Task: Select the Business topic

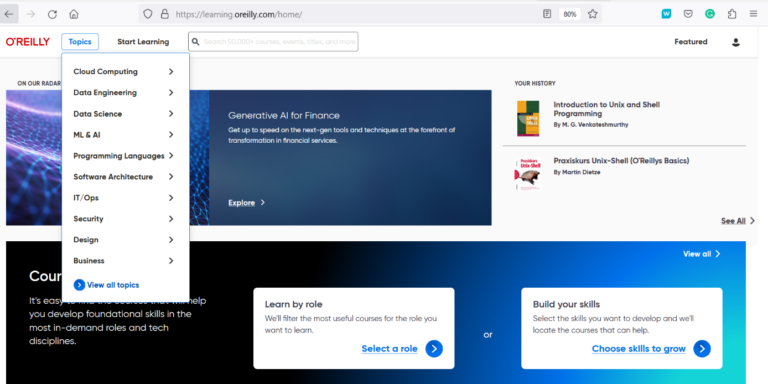Action: (89, 261)
